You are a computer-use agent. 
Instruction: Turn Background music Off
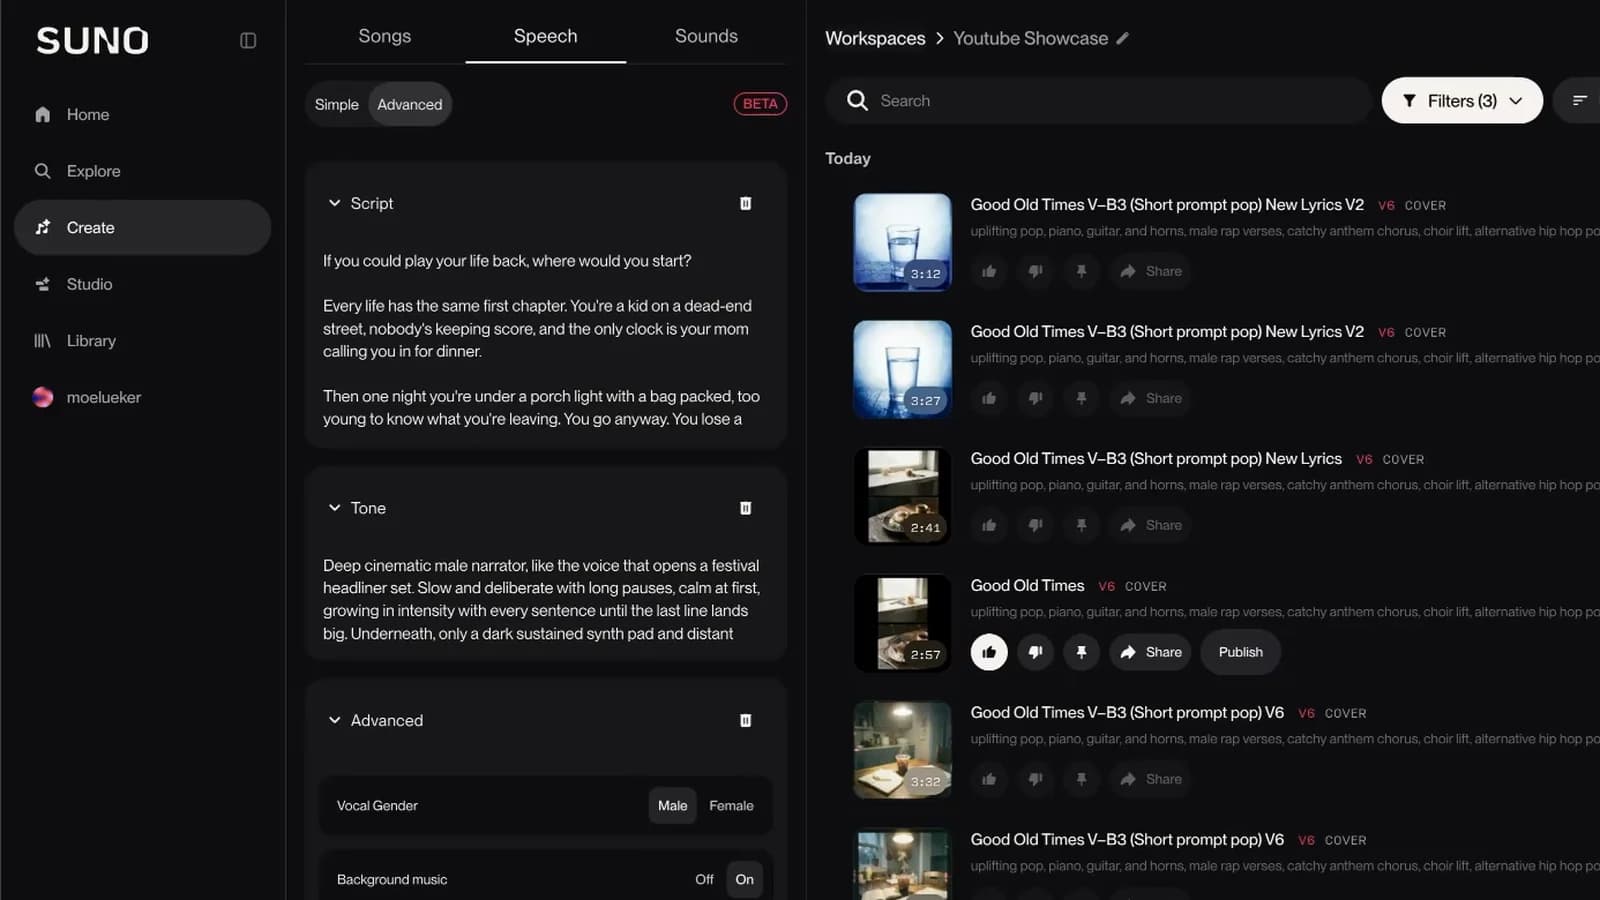pos(705,880)
